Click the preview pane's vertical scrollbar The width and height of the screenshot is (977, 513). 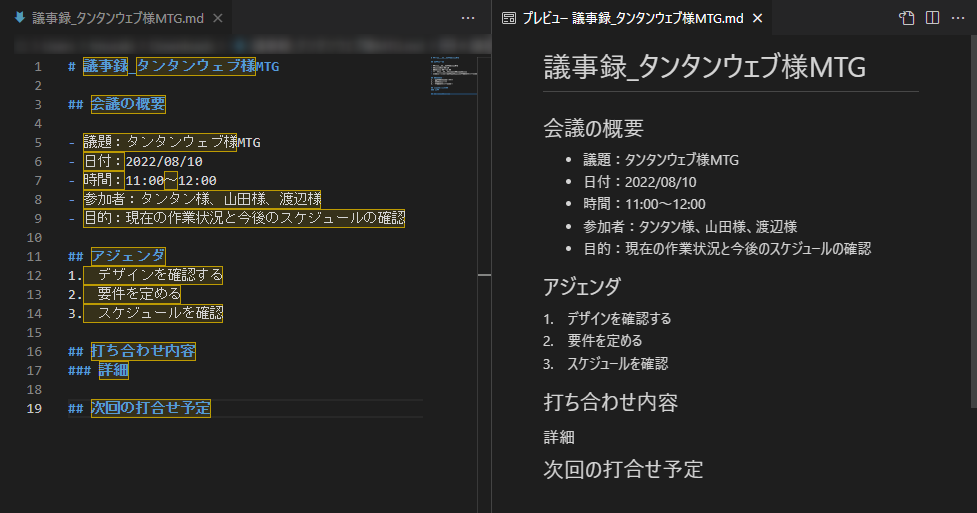coord(973,221)
